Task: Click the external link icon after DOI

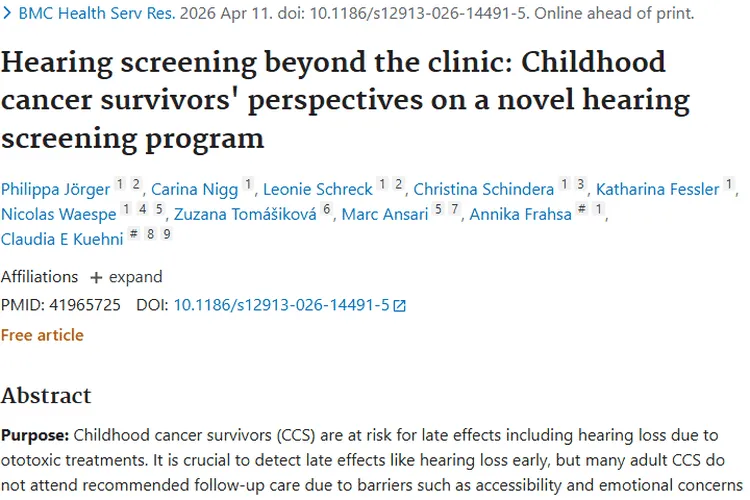Action: pos(400,306)
